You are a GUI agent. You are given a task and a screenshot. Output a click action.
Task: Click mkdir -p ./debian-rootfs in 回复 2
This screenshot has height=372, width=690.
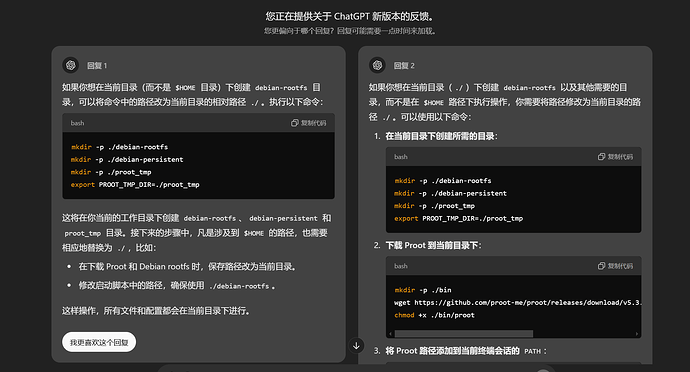point(443,180)
